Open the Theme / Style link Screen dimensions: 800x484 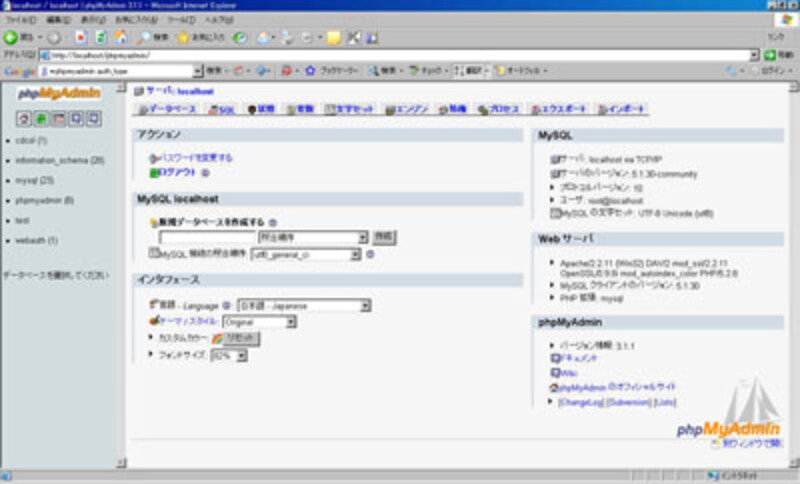(x=188, y=322)
